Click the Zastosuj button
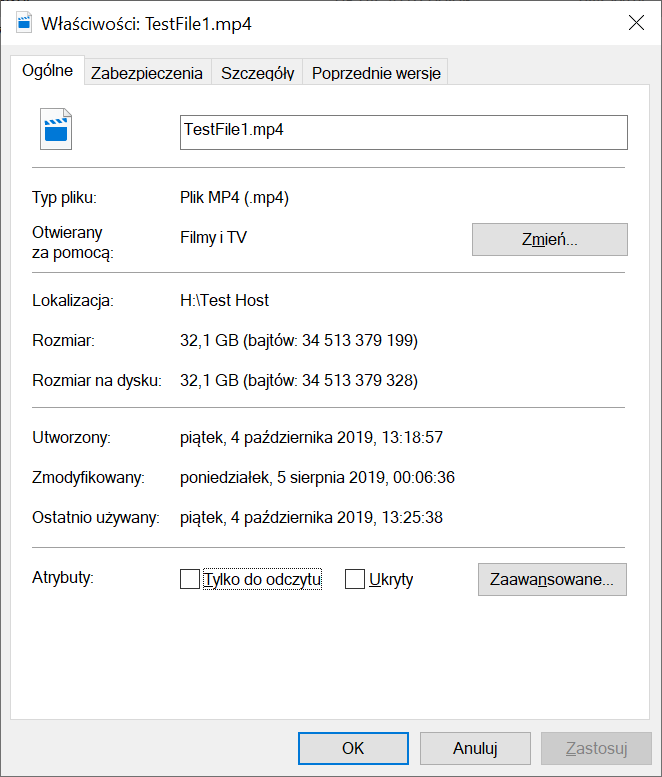662x777 pixels. coord(596,747)
